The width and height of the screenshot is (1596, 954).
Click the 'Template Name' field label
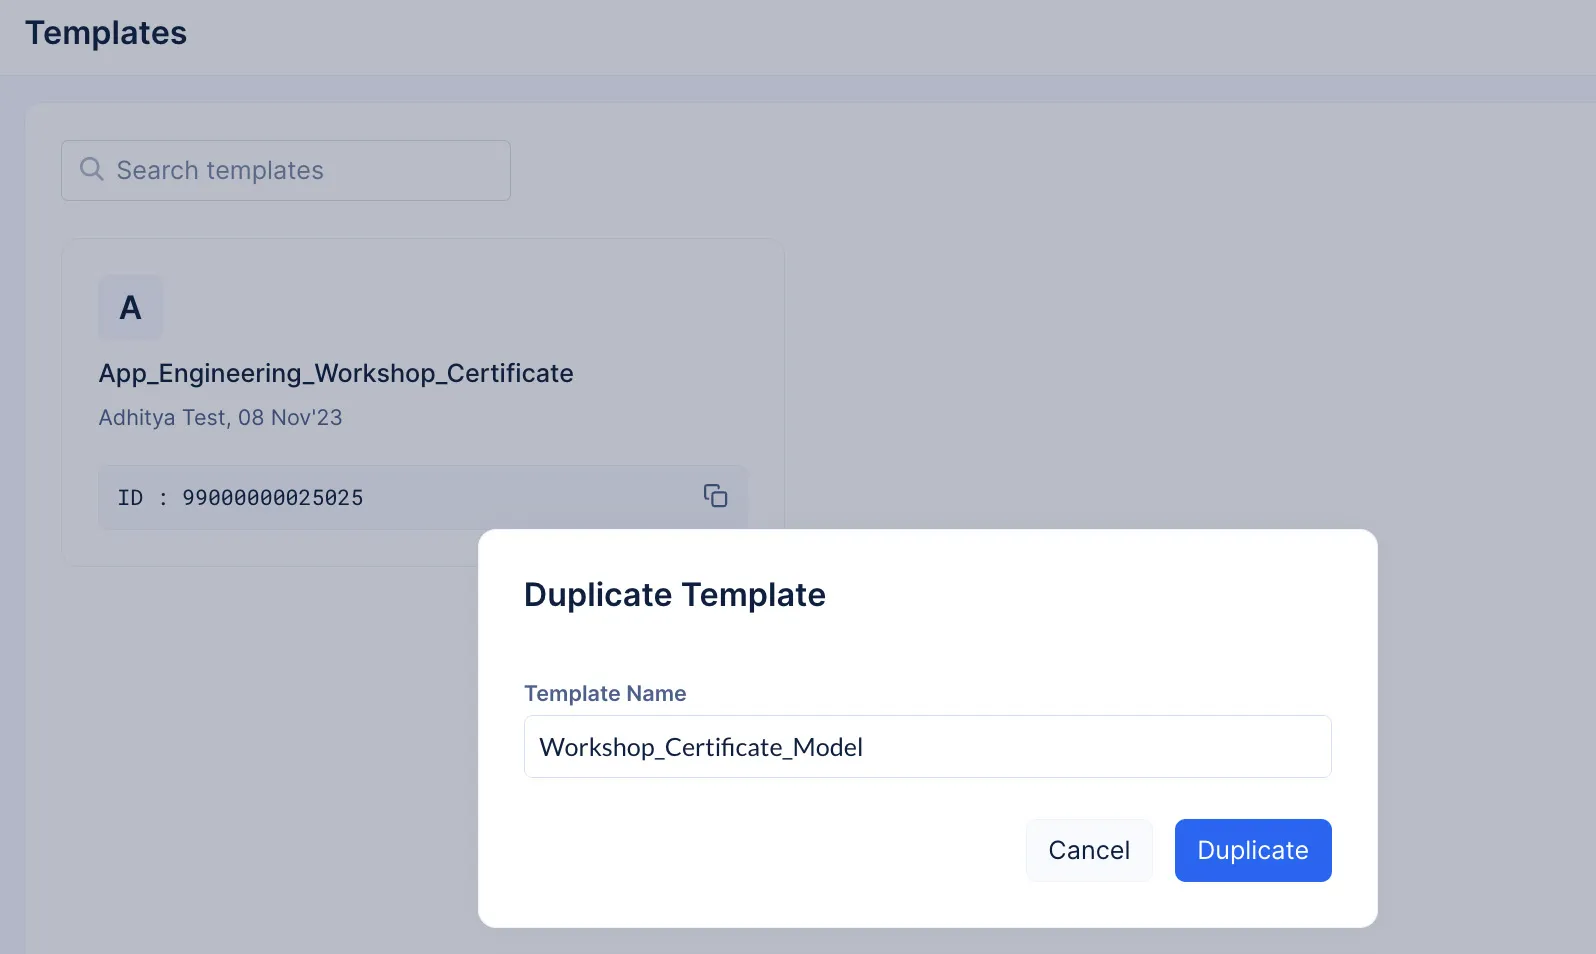[x=605, y=693]
